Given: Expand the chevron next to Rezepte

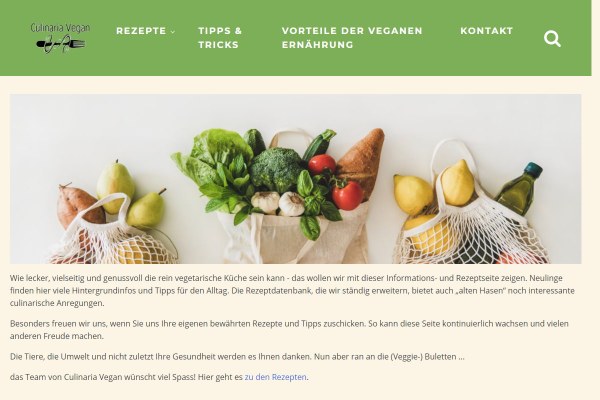Looking at the screenshot, I should tap(173, 32).
